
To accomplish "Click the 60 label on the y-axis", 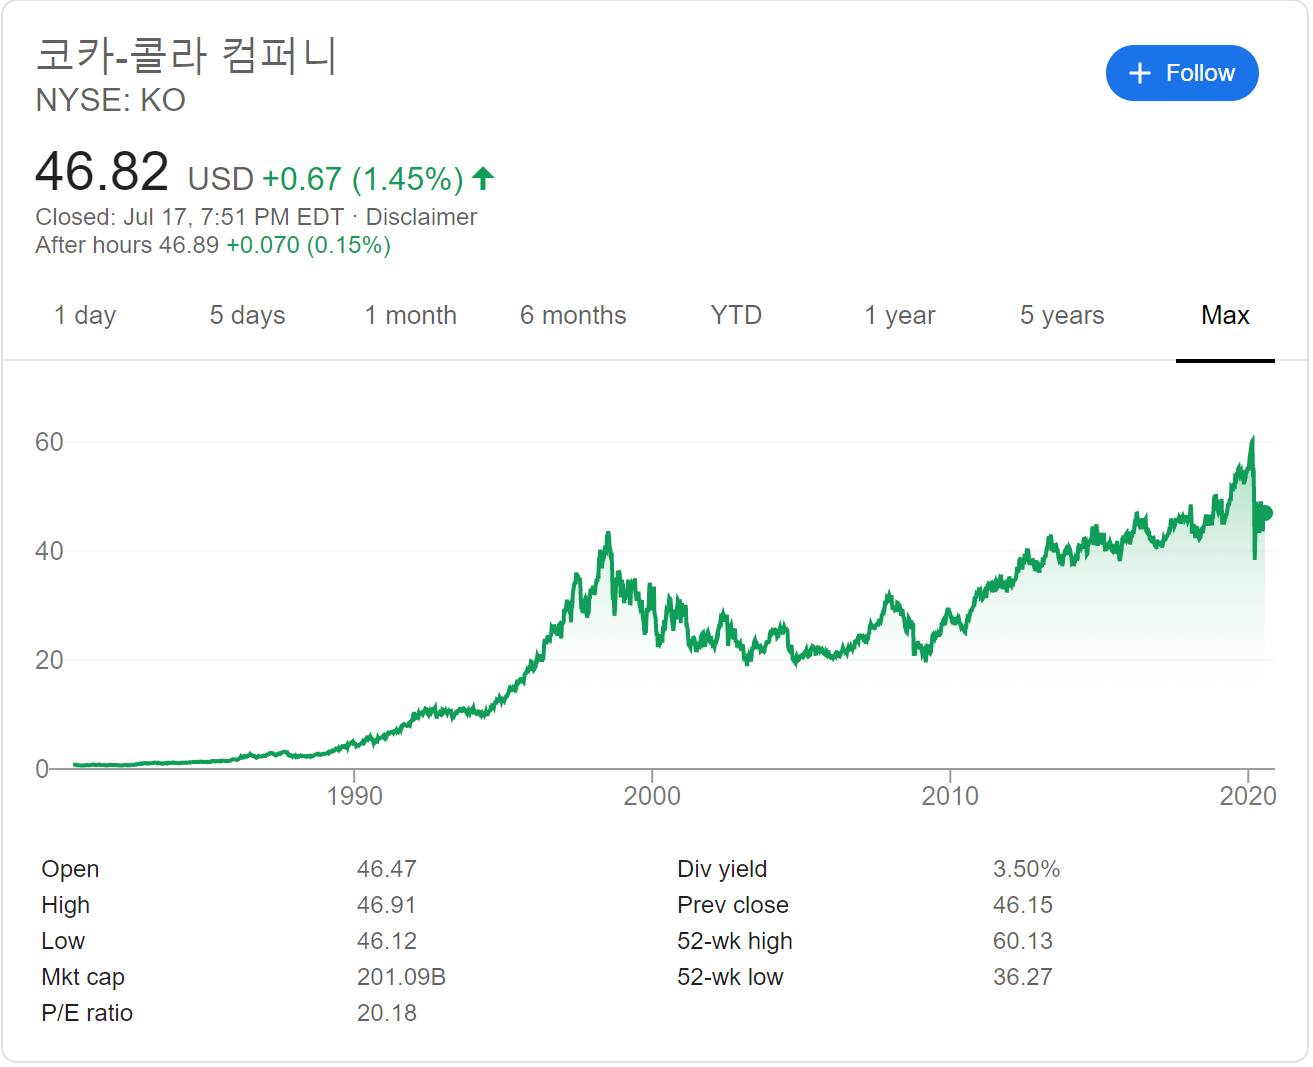I will pos(49,442).
